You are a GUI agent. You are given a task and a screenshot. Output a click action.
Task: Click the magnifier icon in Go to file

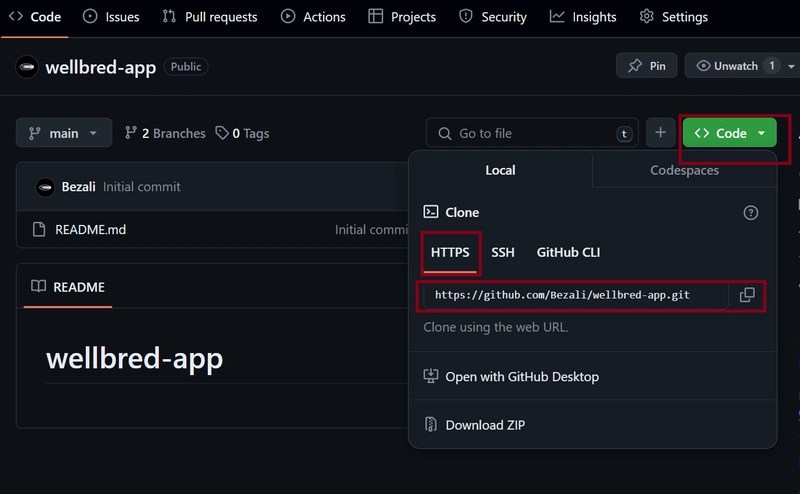tap(444, 134)
